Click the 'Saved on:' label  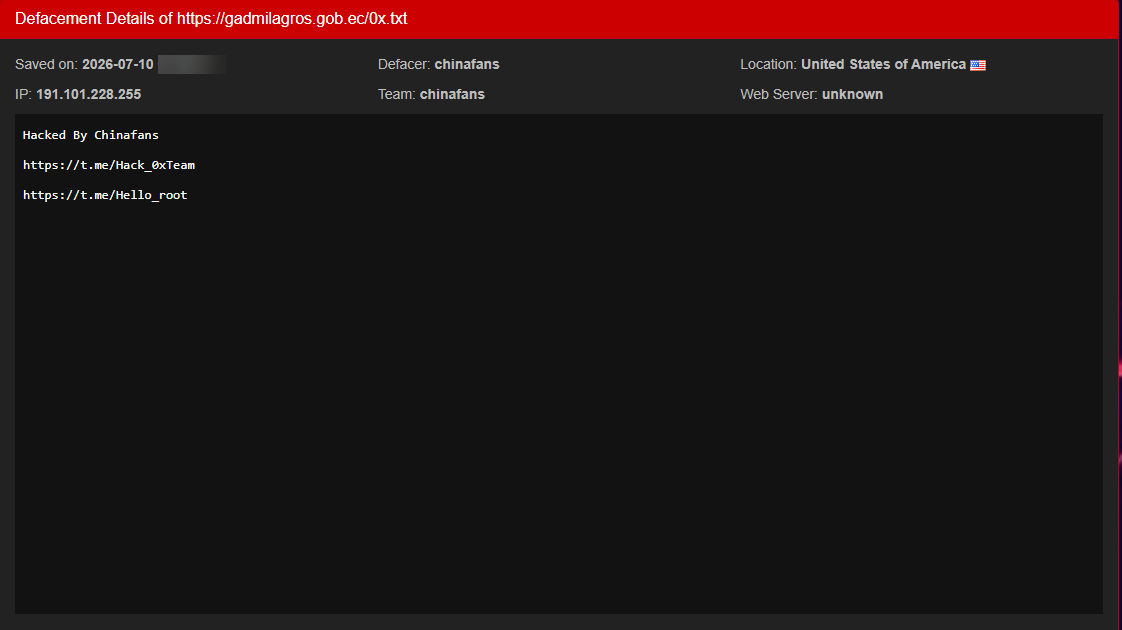pyautogui.click(x=47, y=64)
